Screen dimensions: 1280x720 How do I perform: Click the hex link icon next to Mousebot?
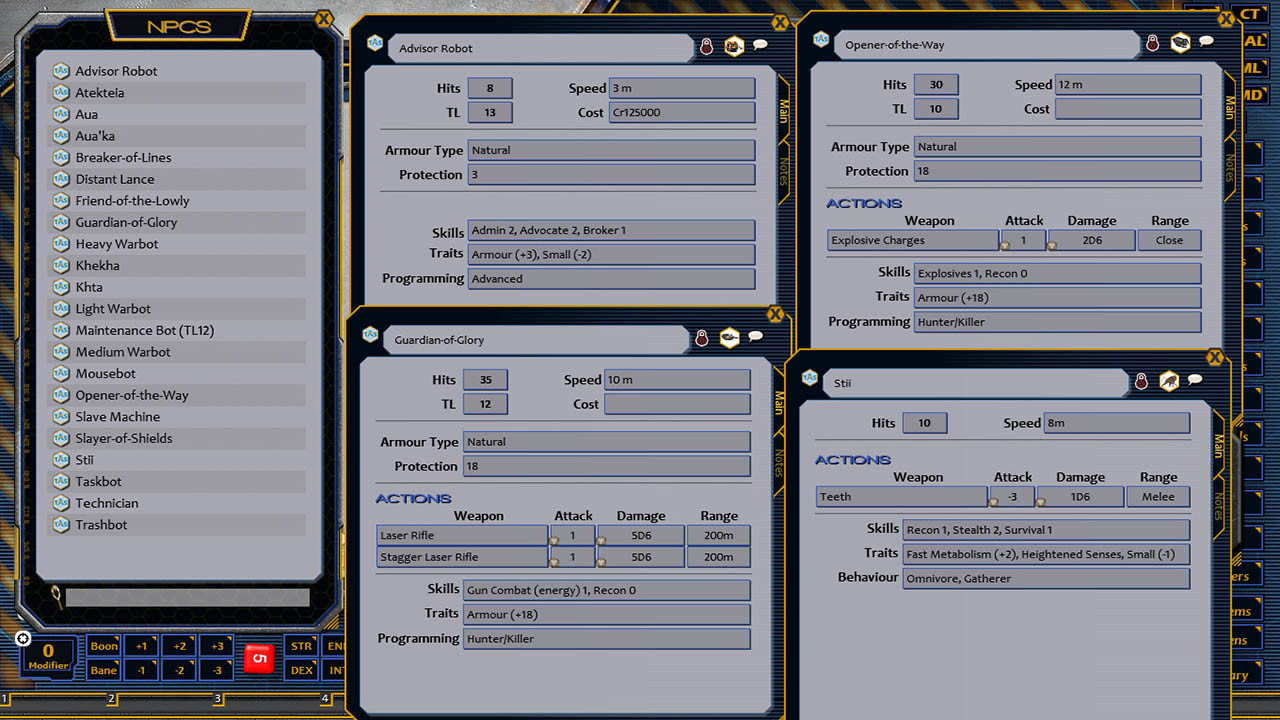tap(62, 373)
